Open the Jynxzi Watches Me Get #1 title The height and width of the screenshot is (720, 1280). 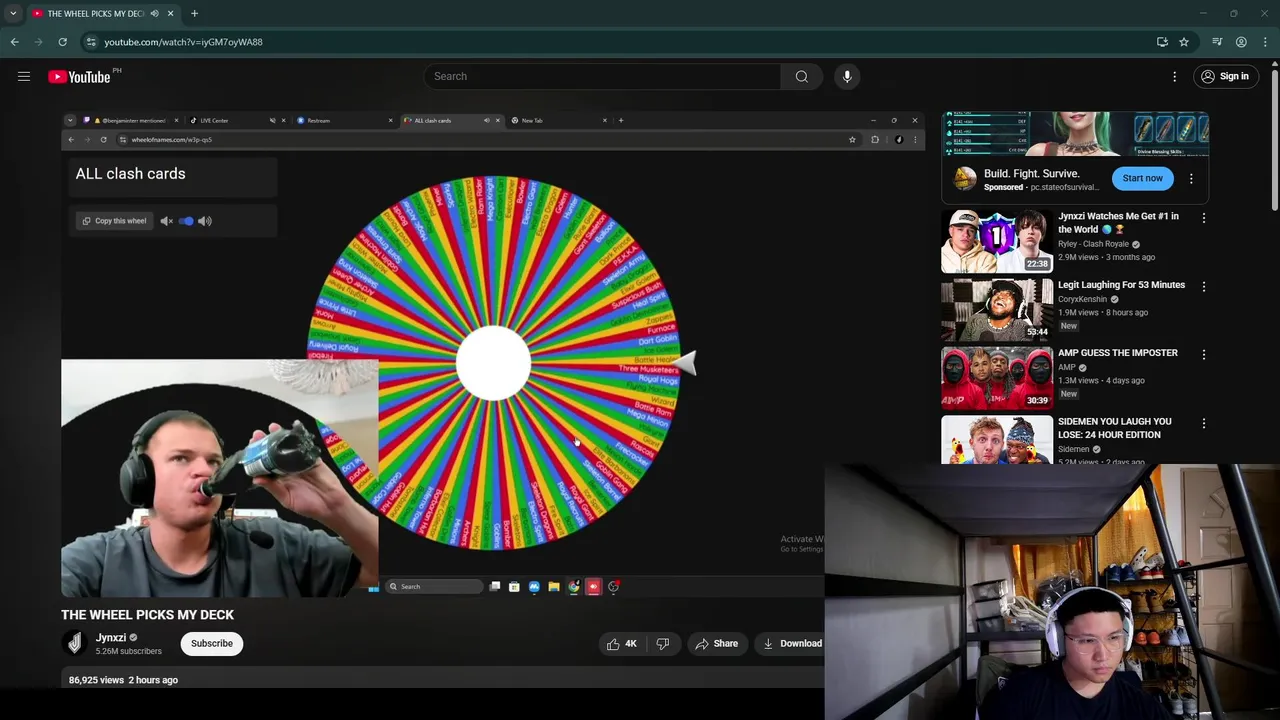click(x=1120, y=222)
